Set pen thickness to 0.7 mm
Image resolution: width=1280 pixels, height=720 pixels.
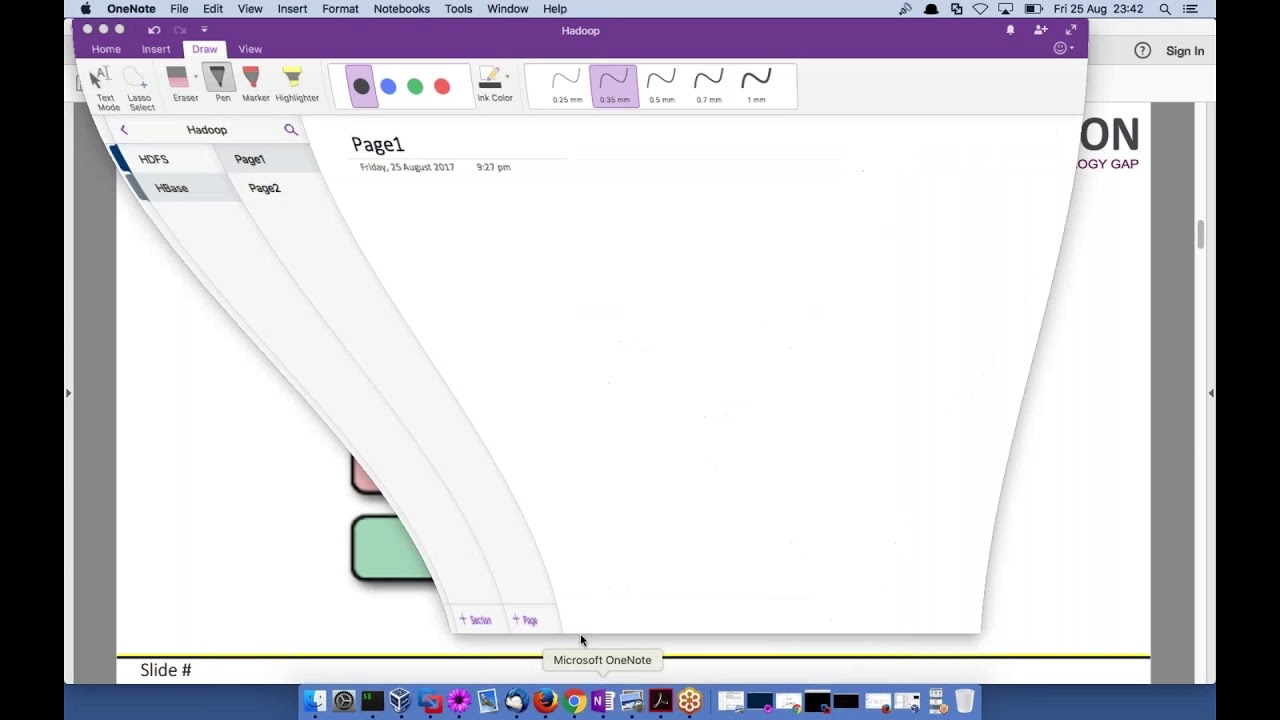708,86
